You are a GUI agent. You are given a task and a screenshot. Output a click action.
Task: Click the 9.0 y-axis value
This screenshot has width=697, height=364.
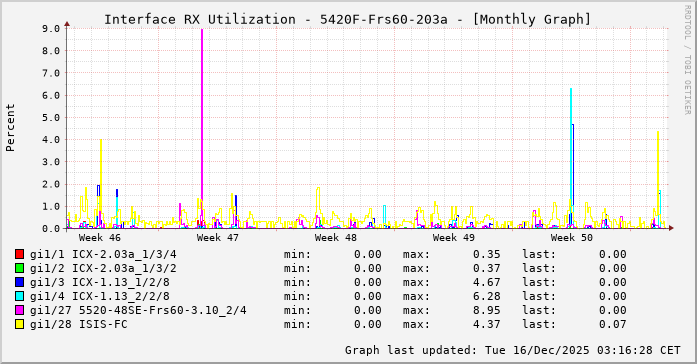pos(51,29)
